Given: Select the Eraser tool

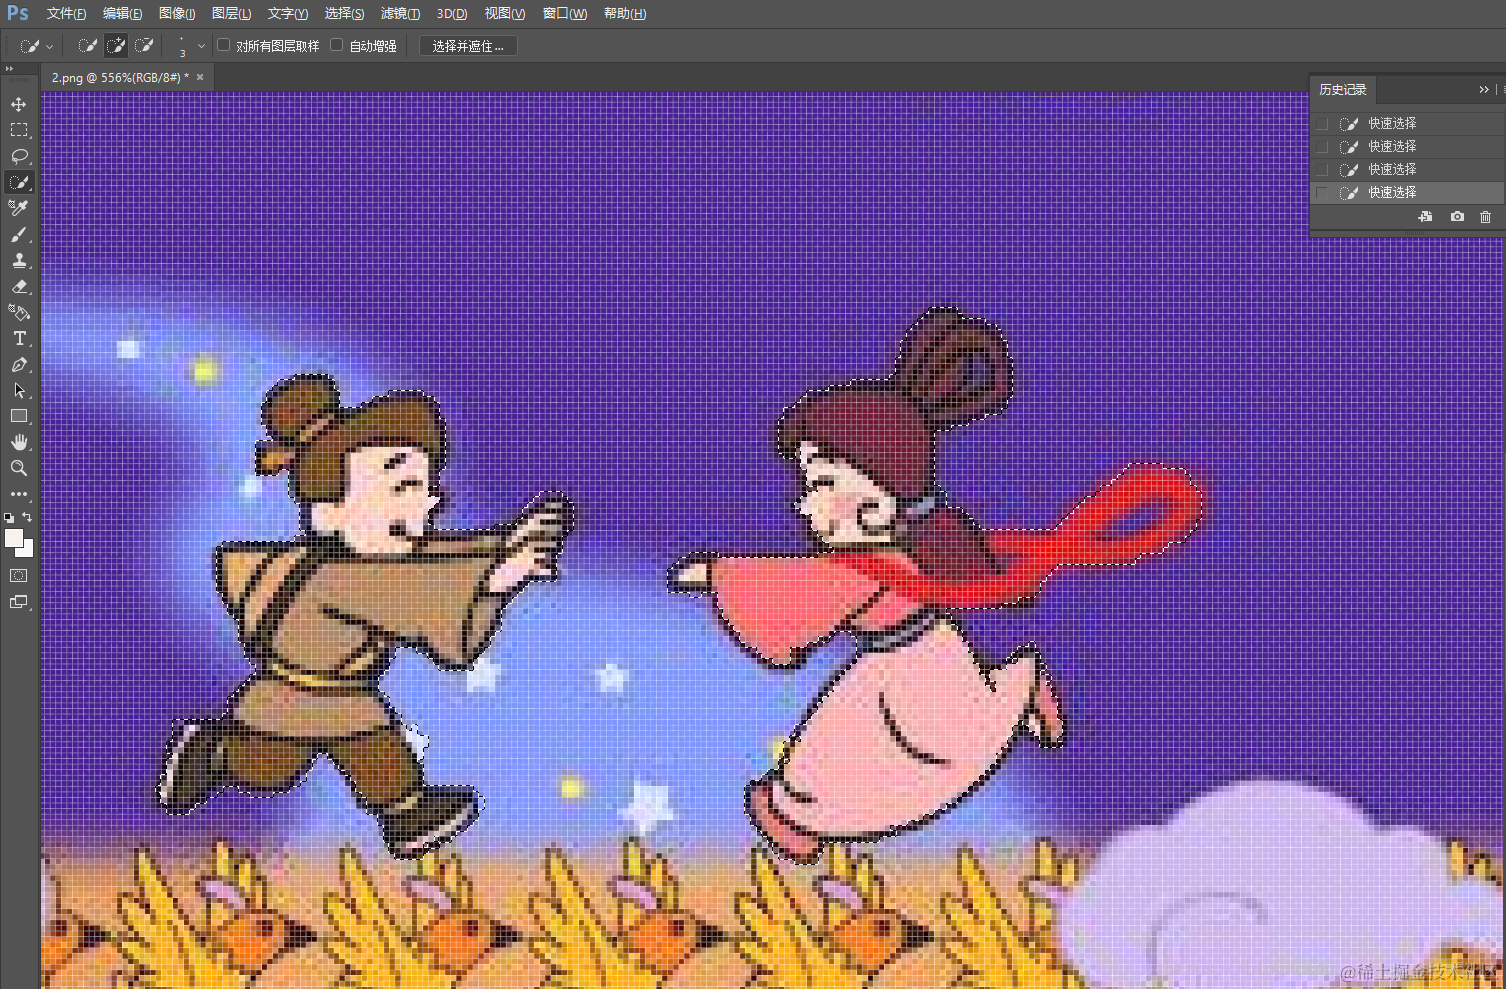Looking at the screenshot, I should tap(19, 286).
